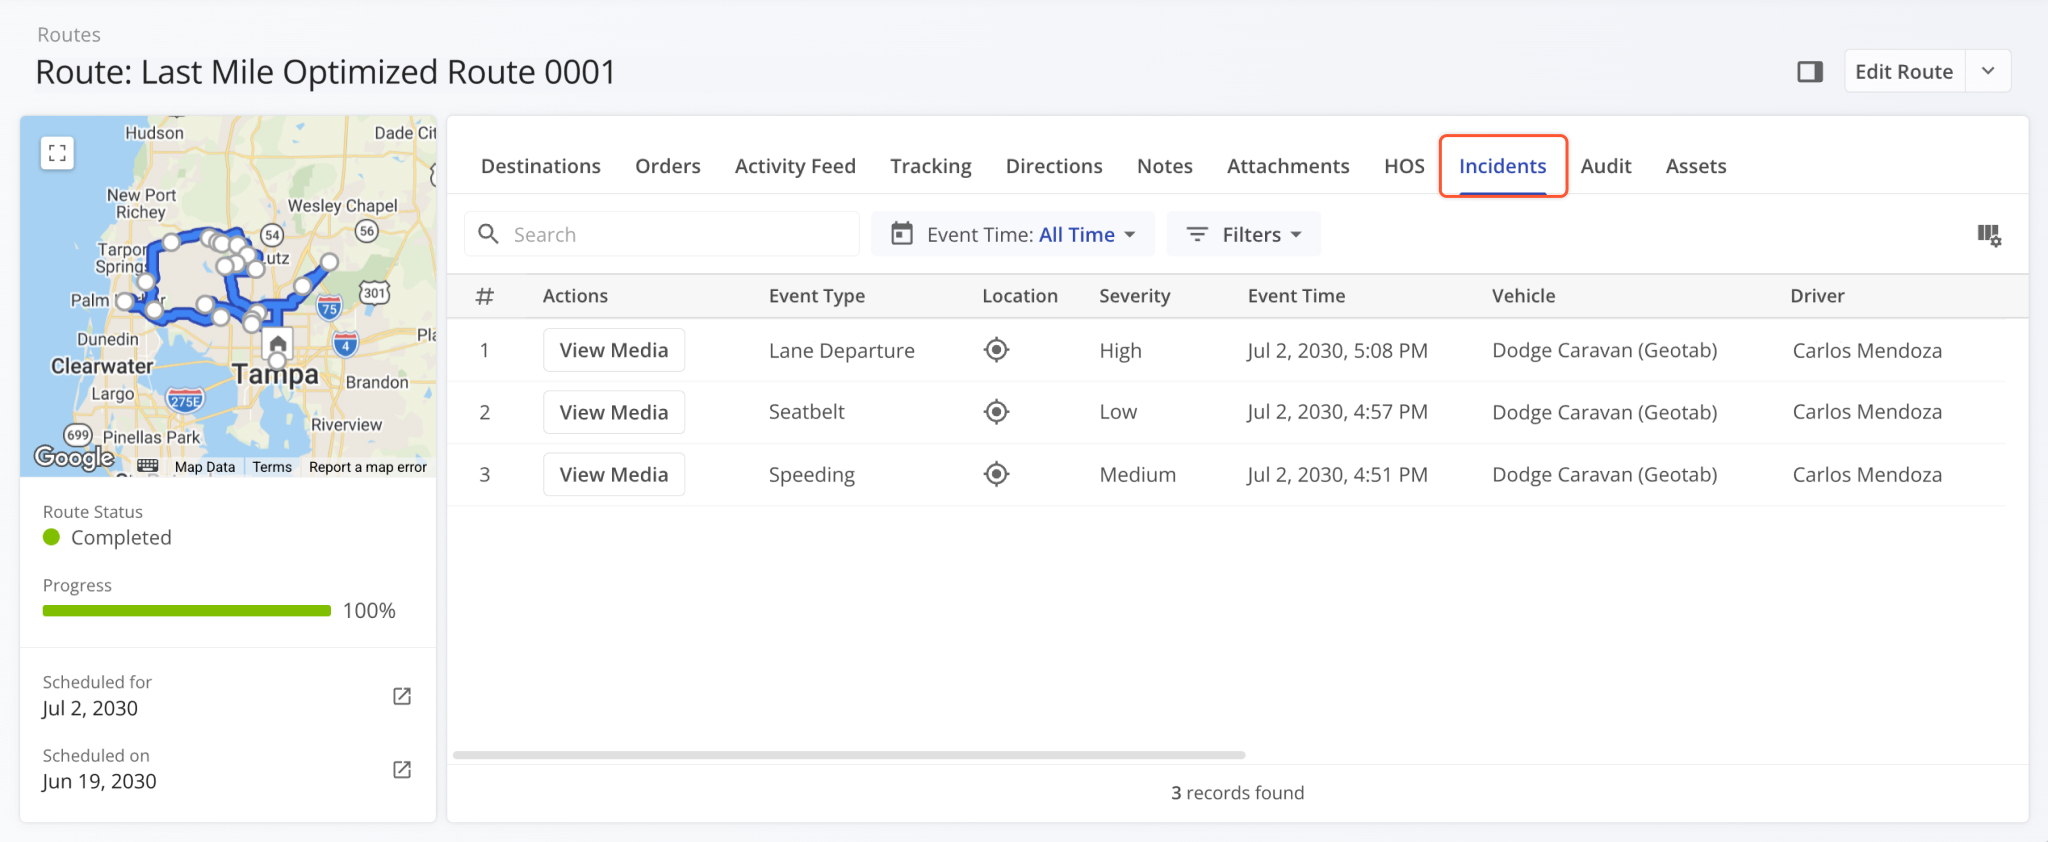Switch to the Destinations tab
Image resolution: width=2048 pixels, height=842 pixels.
[x=541, y=166]
